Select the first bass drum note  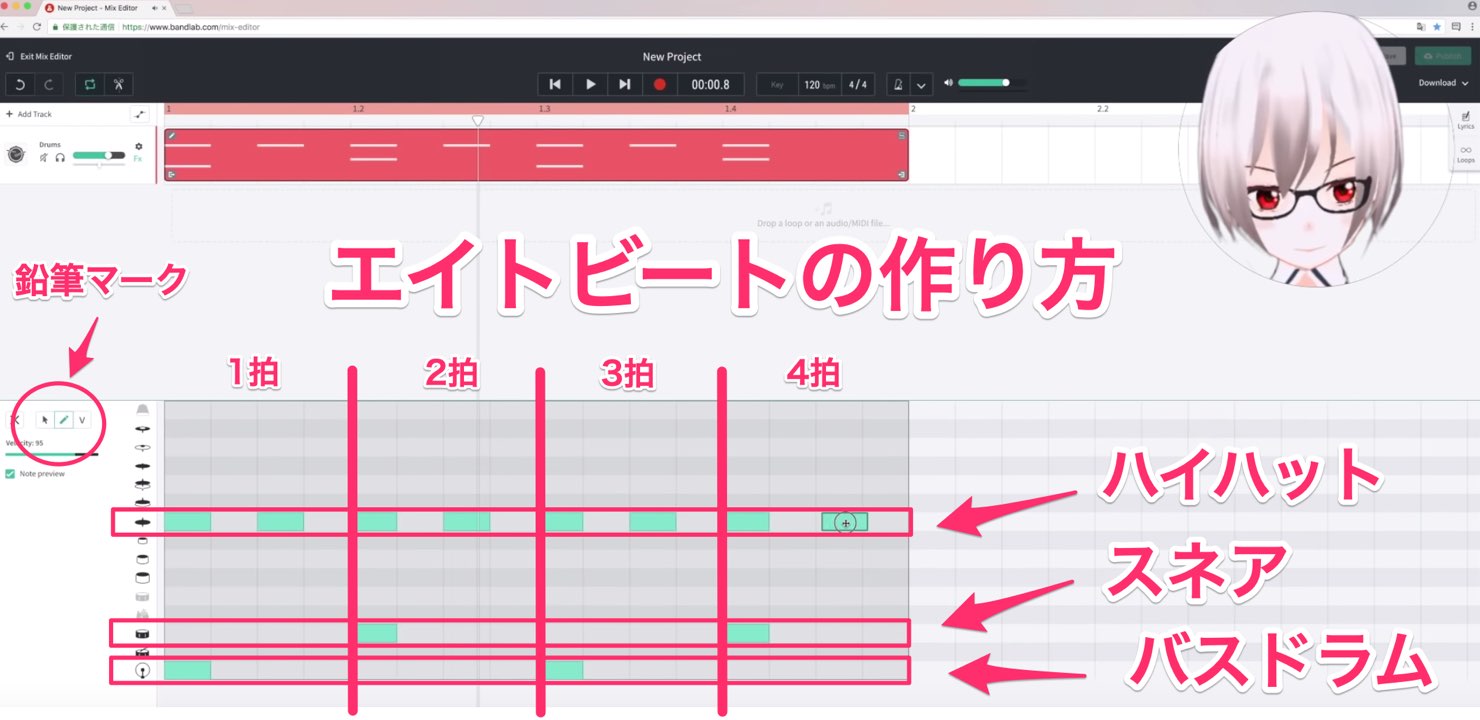(187, 670)
